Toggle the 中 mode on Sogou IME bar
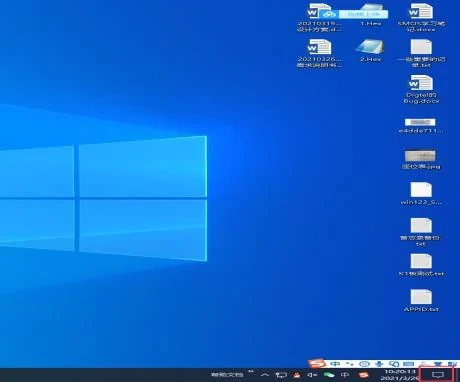Screen dimensions: 460x382 pos(336,364)
